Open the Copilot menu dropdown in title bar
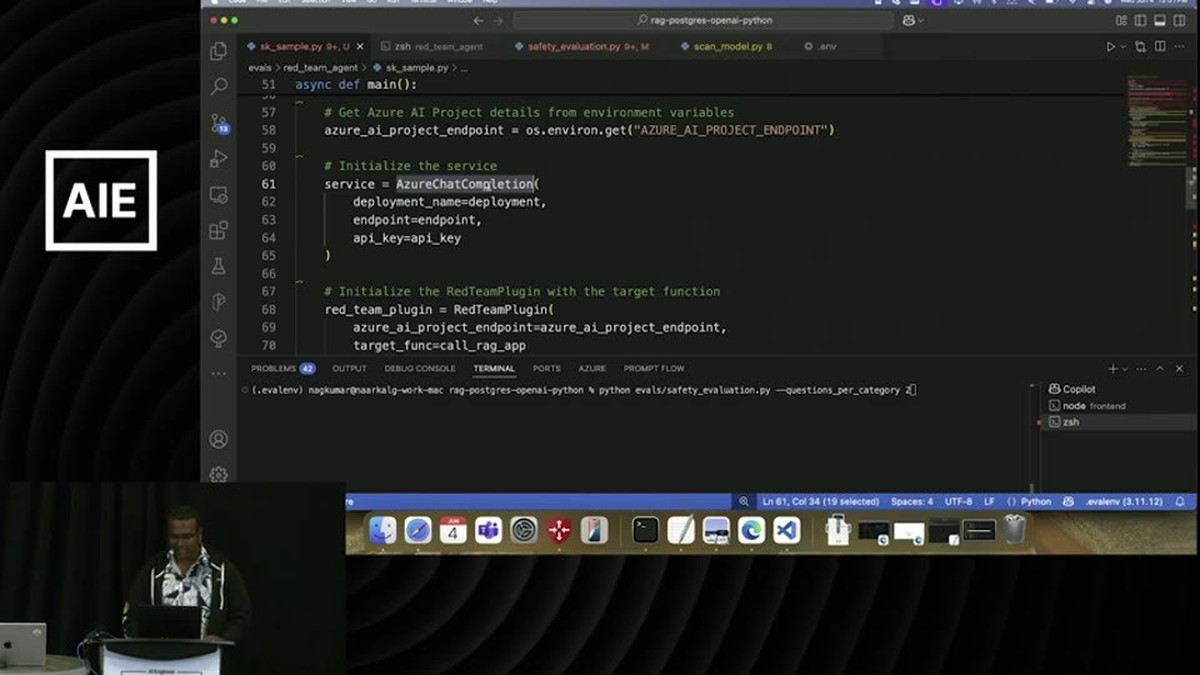The width and height of the screenshot is (1200, 675). [x=913, y=20]
